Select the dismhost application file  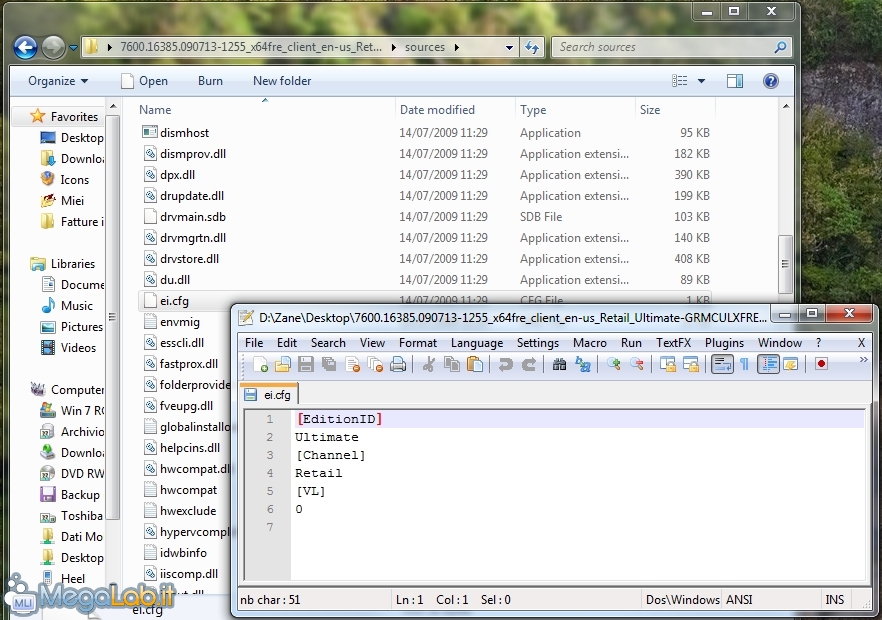(425, 133)
